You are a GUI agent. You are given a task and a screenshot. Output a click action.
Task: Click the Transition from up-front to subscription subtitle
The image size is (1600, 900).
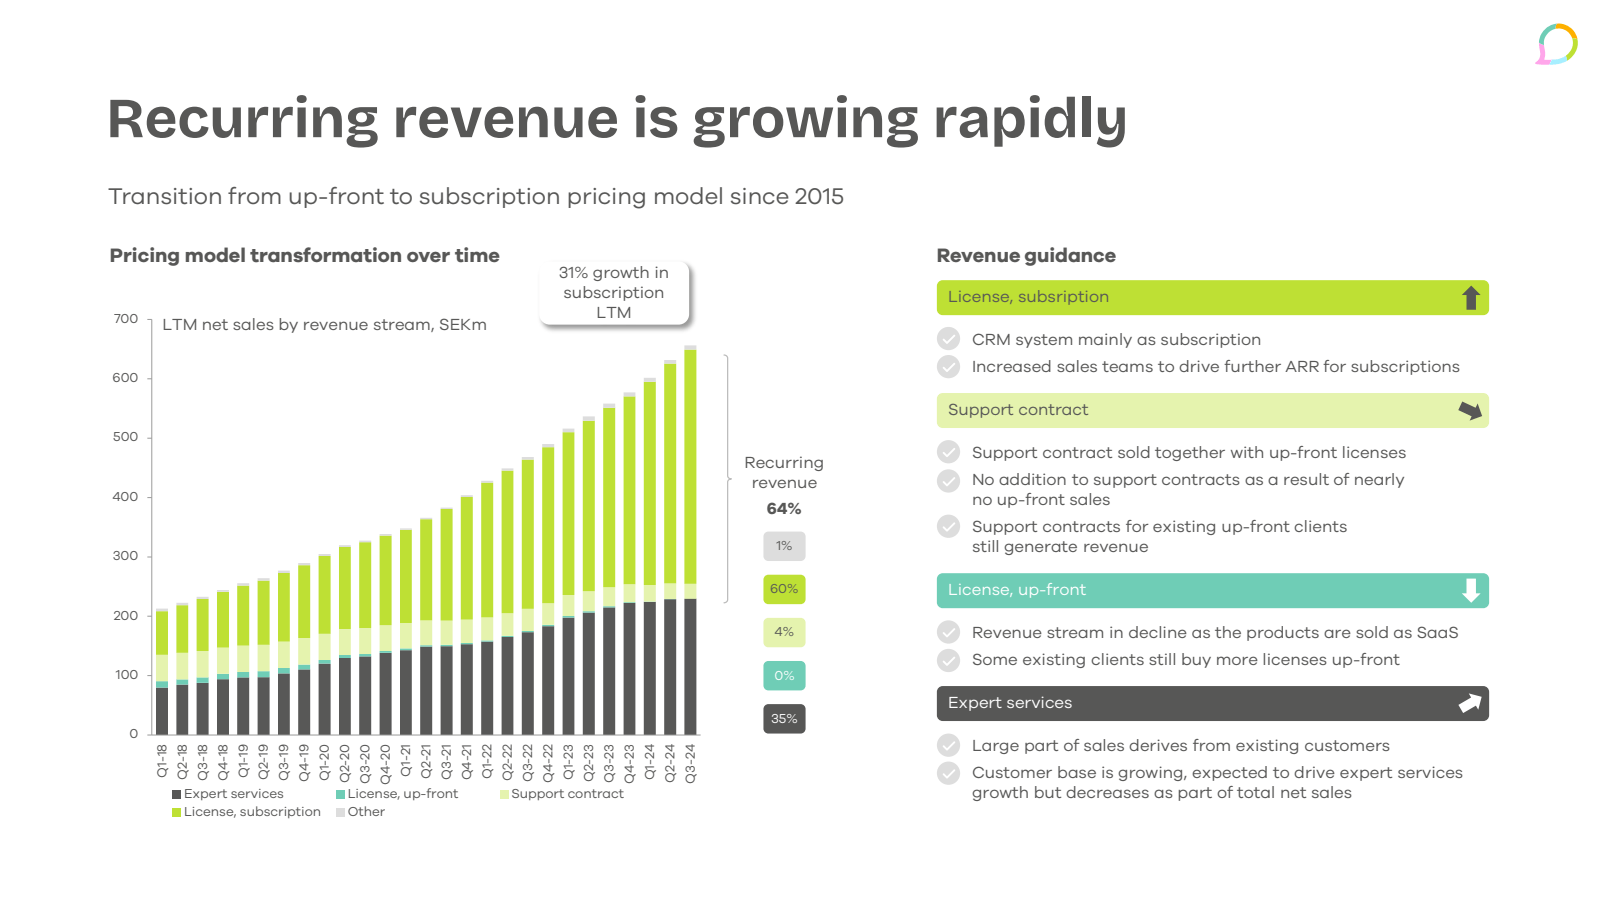point(476,197)
